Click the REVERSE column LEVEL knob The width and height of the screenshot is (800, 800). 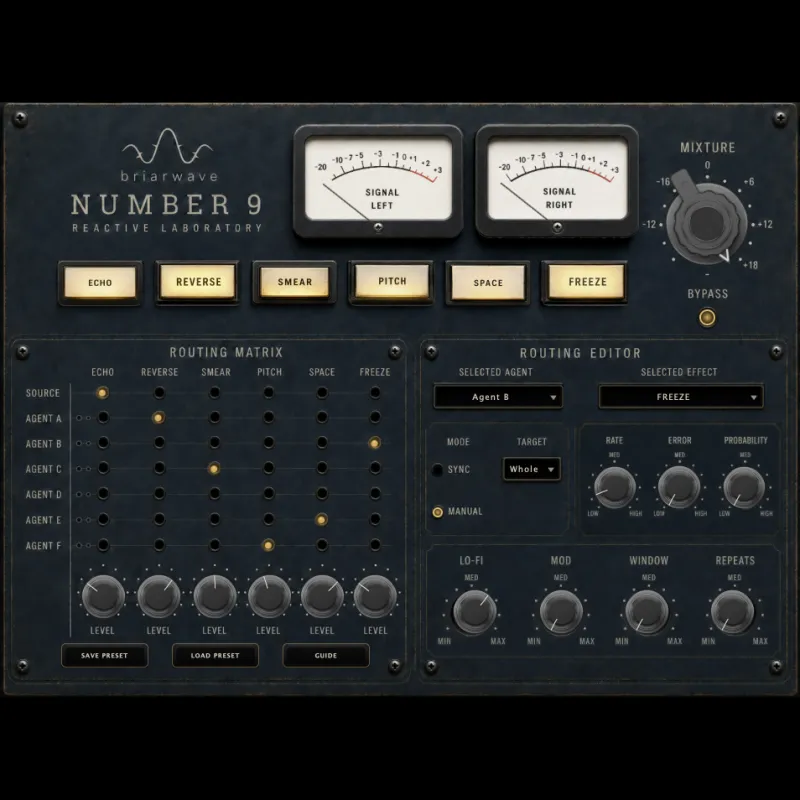click(159, 596)
